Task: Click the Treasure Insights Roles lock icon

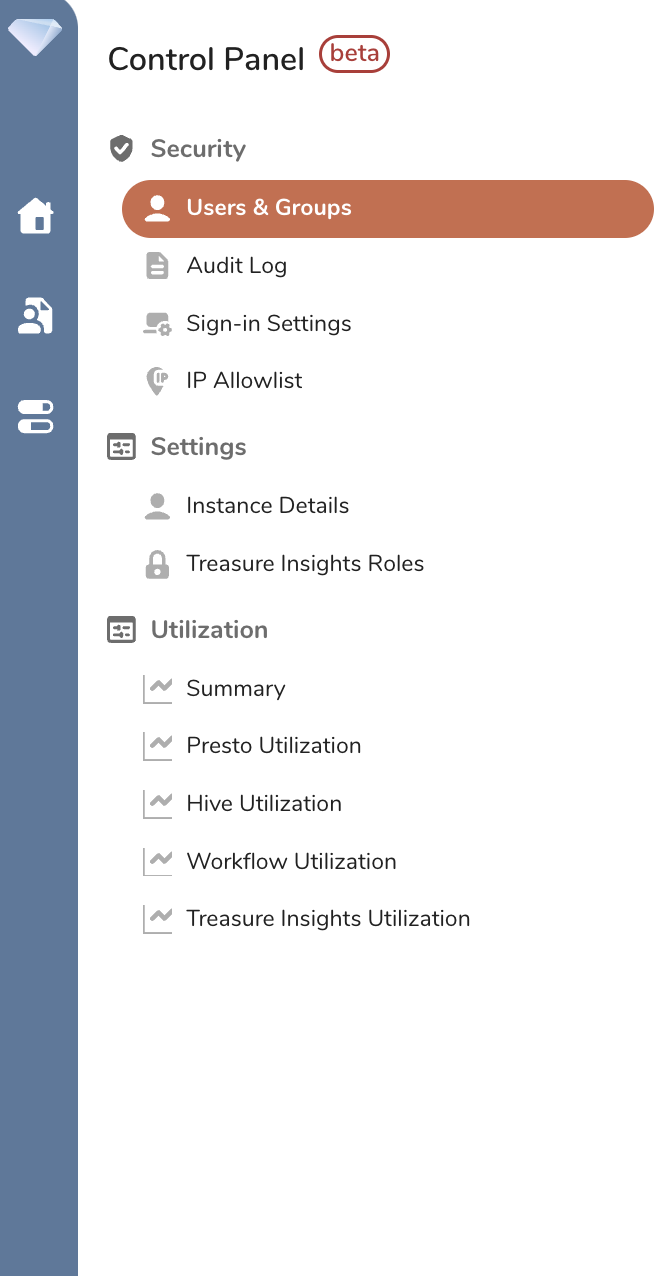Action: (157, 564)
